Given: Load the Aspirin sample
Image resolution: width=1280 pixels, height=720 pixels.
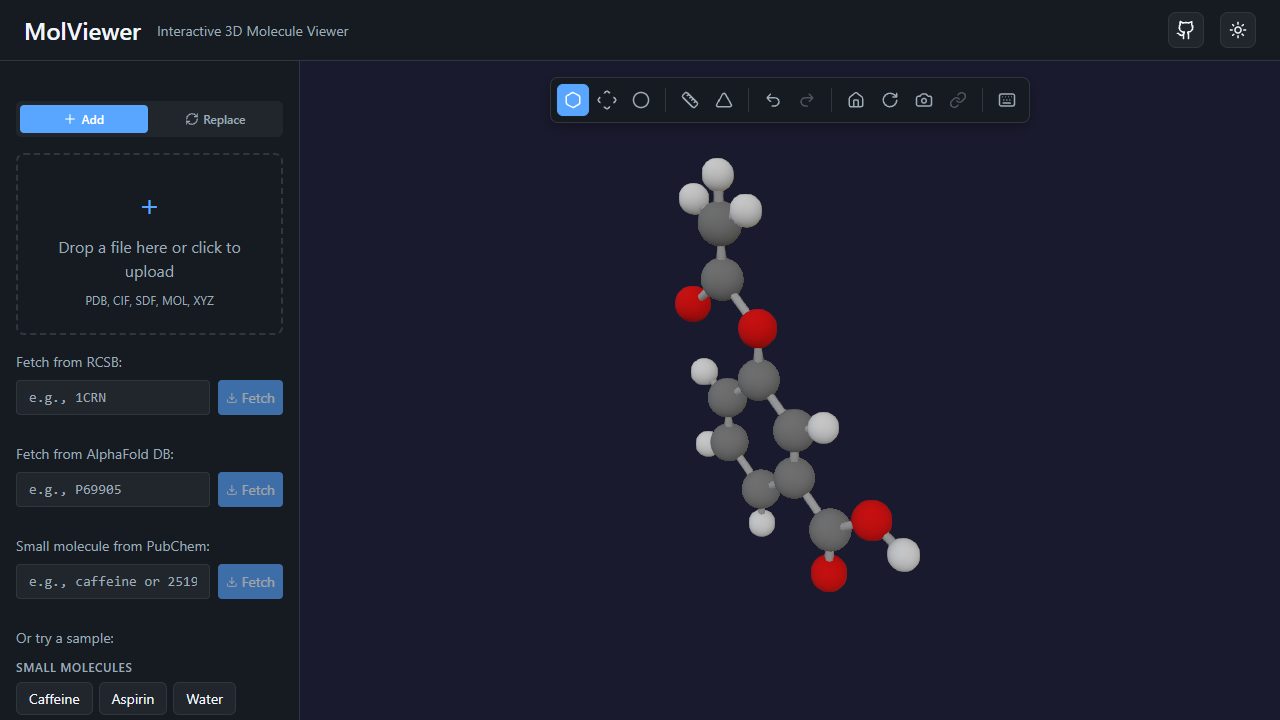Looking at the screenshot, I should point(133,698).
